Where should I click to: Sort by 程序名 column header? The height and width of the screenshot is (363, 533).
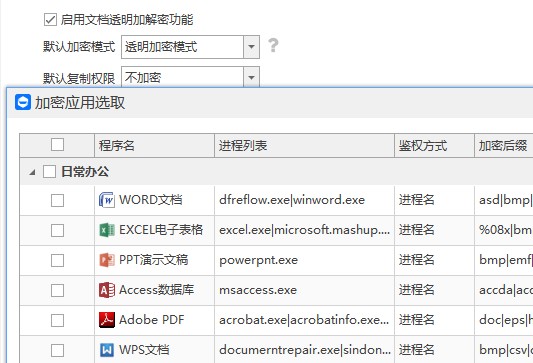pos(154,145)
